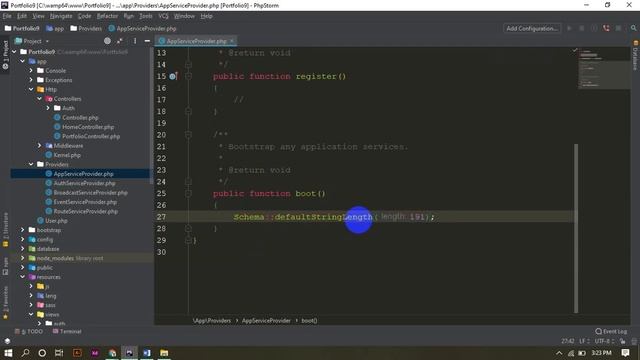Open the Tools menu
Image resolution: width=640 pixels, height=360 pixels.
[x=146, y=16]
